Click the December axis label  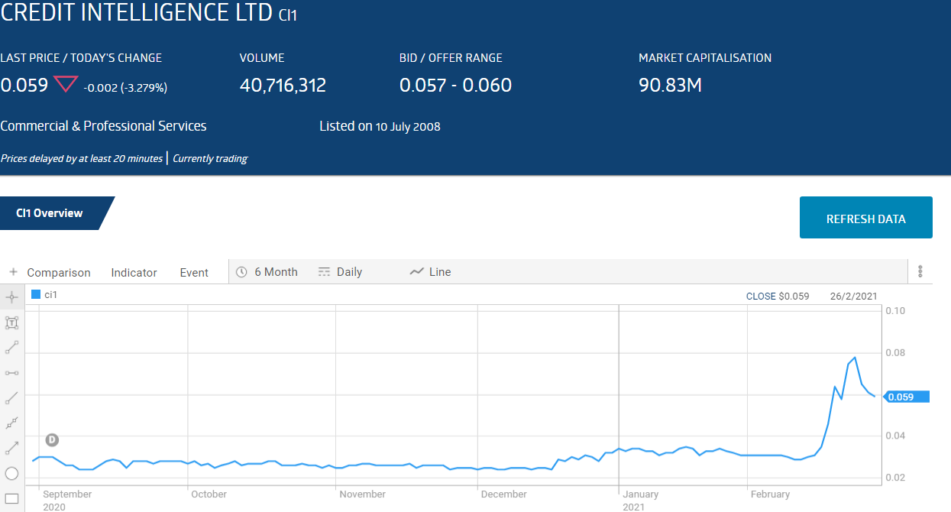(503, 494)
